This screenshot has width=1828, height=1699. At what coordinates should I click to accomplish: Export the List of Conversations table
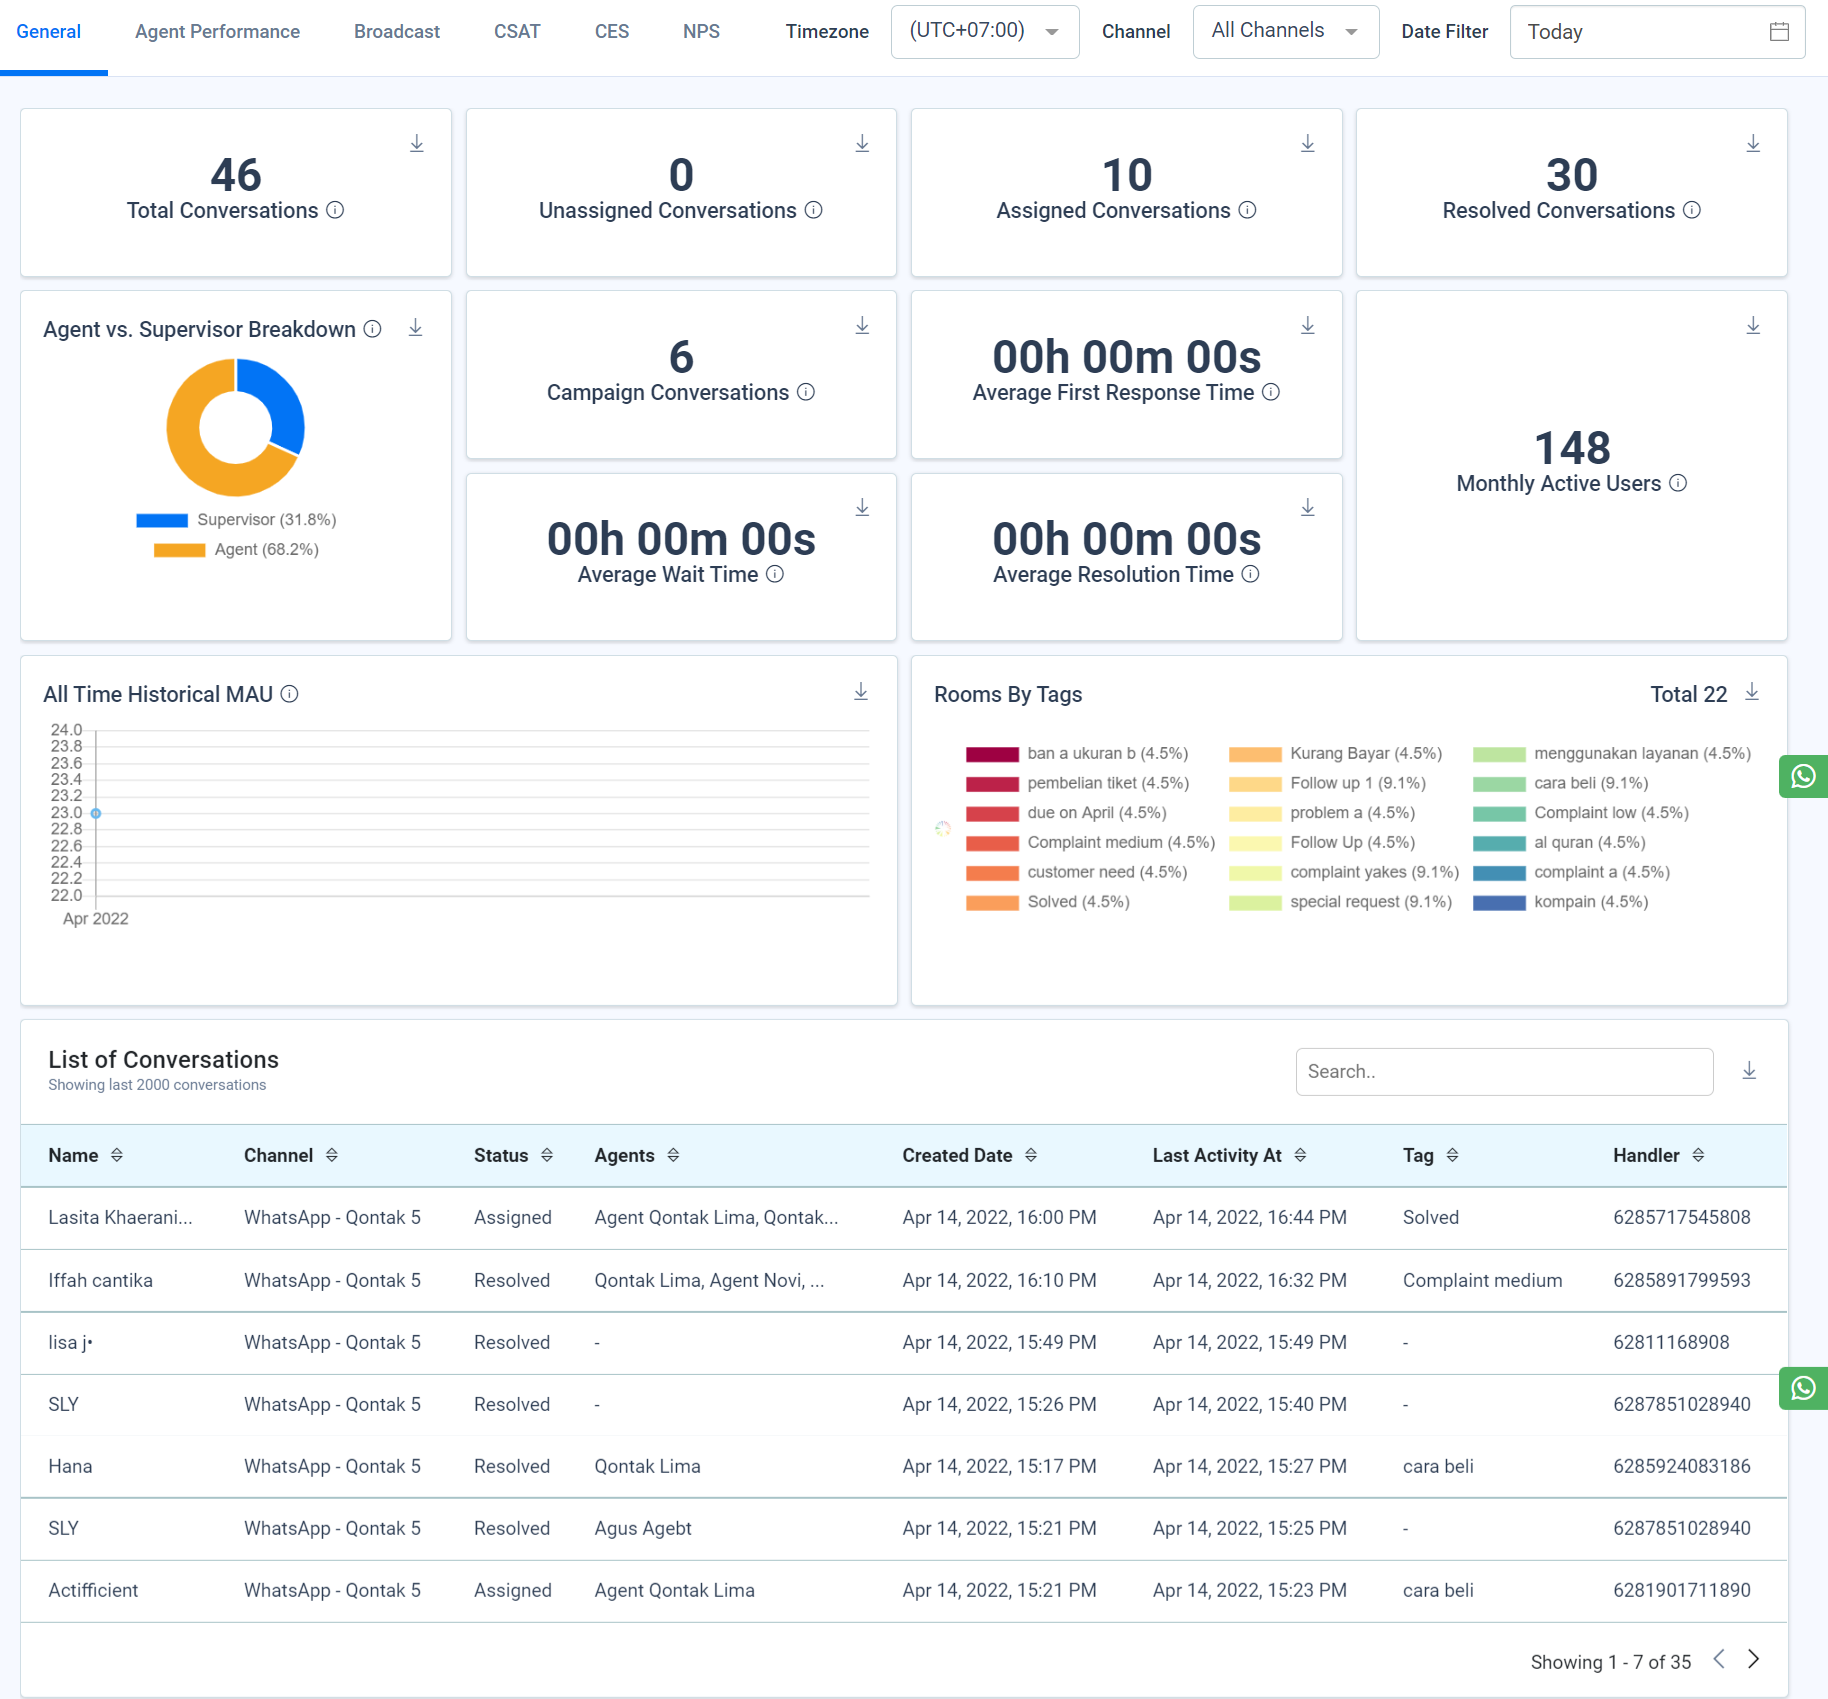point(1749,1069)
